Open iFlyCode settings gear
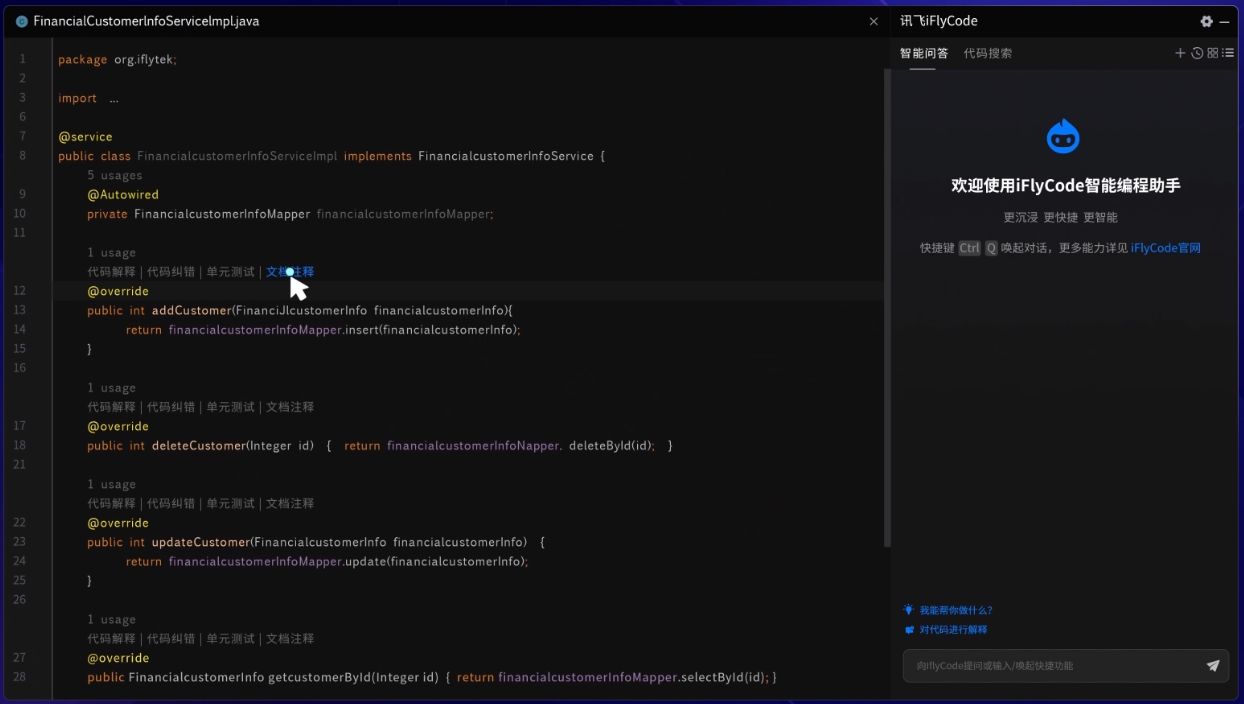Viewport: 1244px width, 704px height. 1207,21
